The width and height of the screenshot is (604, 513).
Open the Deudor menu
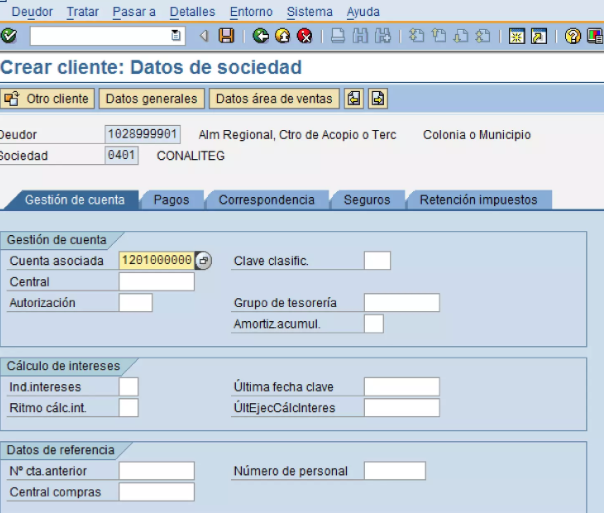32,12
